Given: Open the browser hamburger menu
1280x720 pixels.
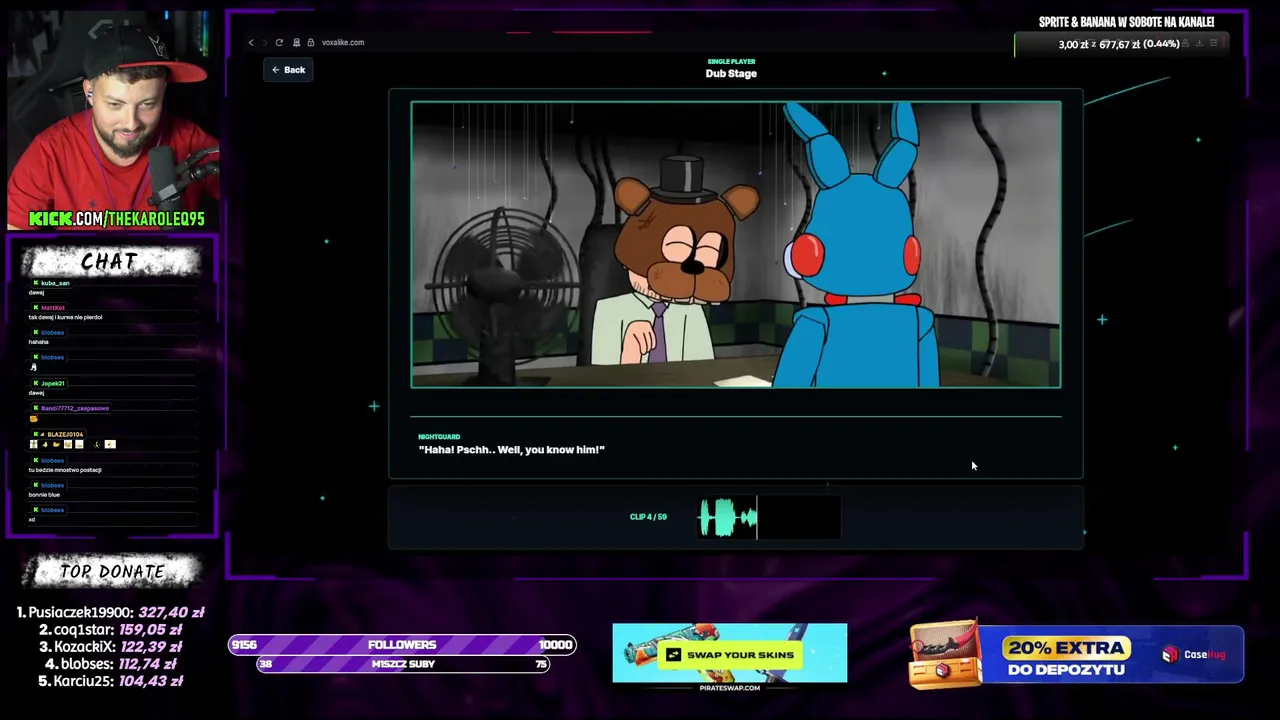Looking at the screenshot, I should (x=1213, y=43).
